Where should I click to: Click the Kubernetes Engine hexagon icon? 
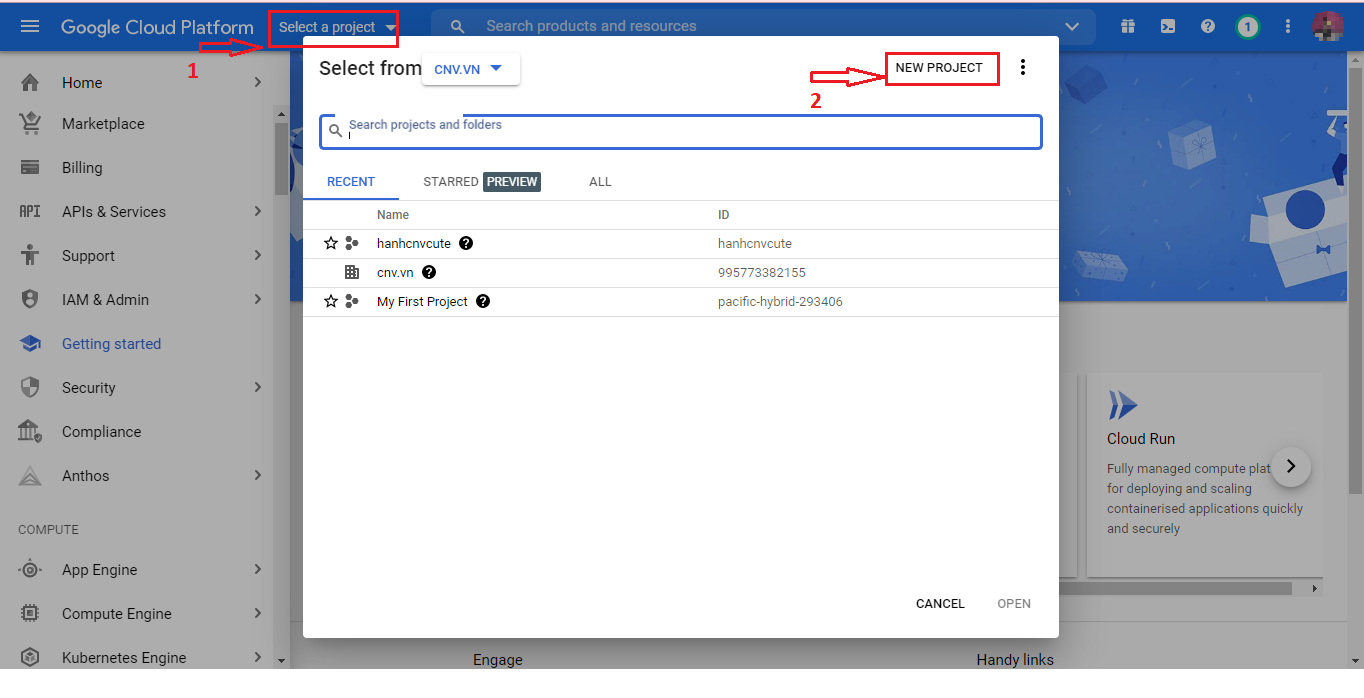[30, 658]
